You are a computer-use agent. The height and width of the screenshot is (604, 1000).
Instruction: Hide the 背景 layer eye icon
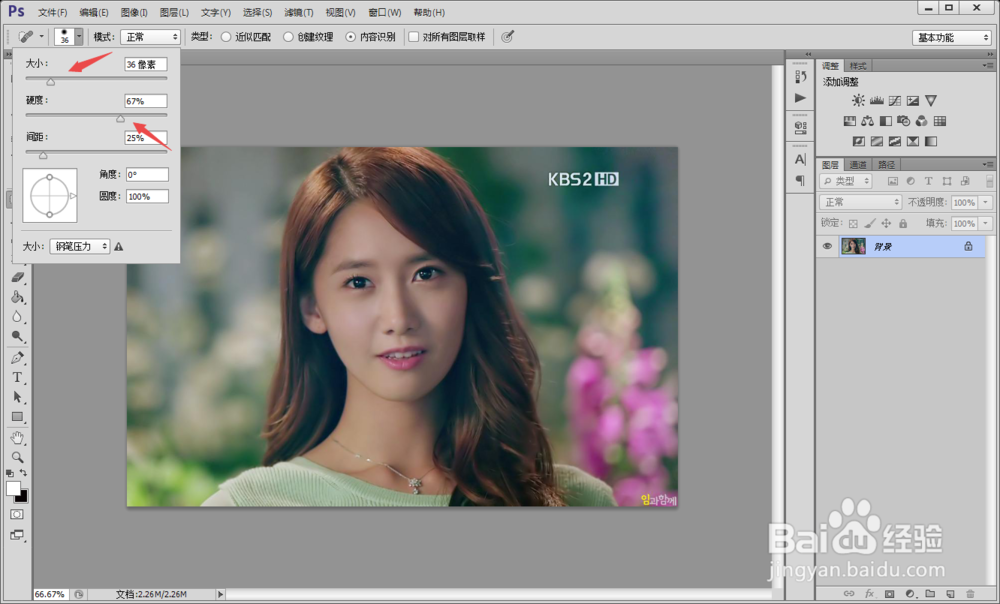[x=827, y=246]
